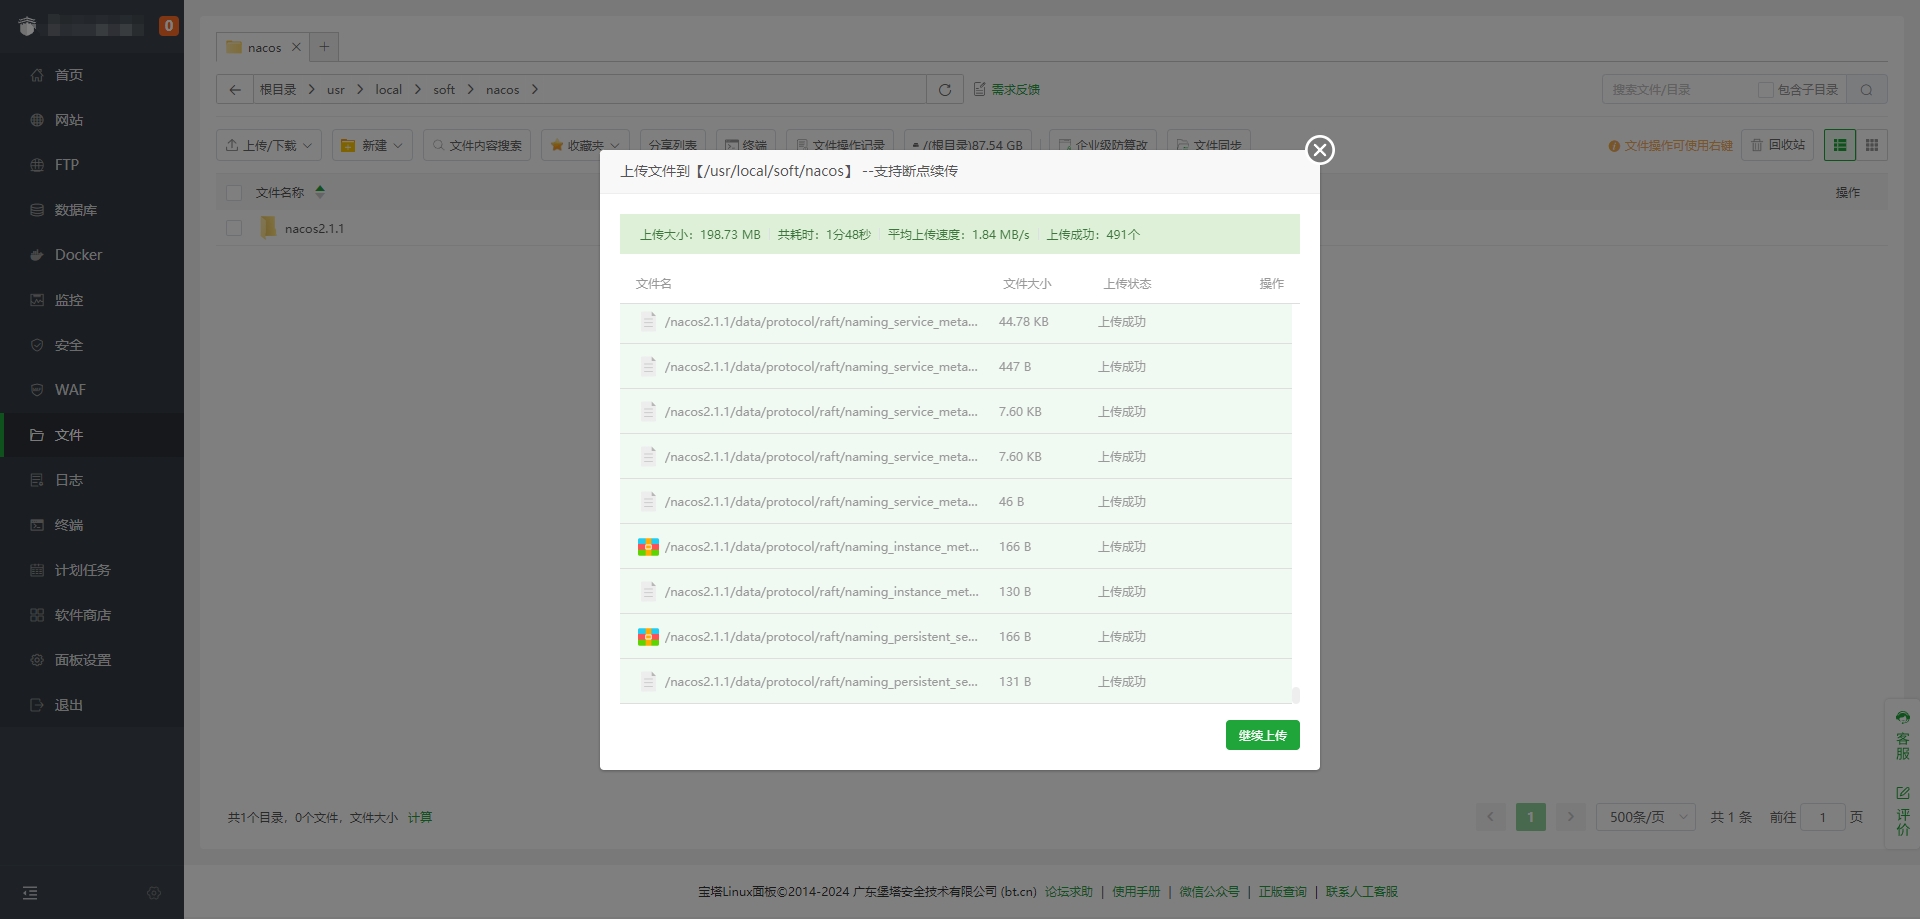This screenshot has height=919, width=1920.
Task: Click the upload list scrollbar thumb
Action: [1295, 694]
